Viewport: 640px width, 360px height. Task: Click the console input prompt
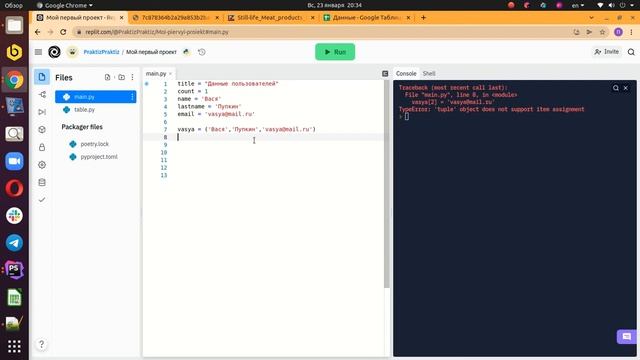click(407, 117)
